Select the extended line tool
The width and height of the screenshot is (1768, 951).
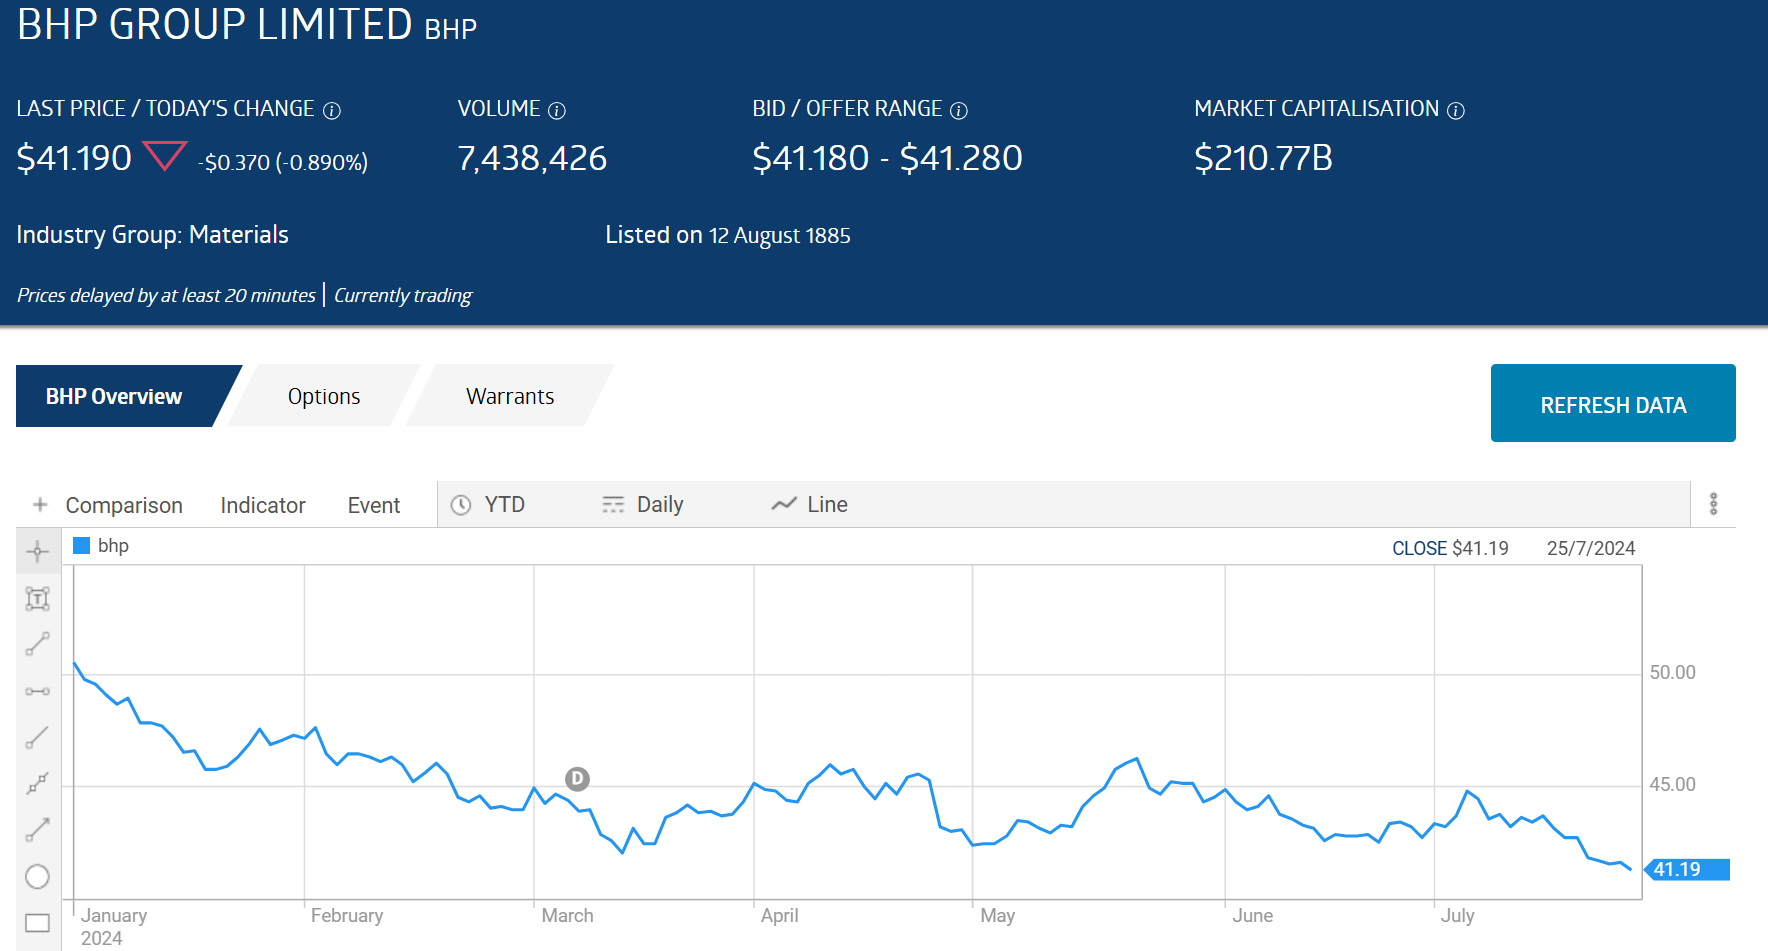[x=37, y=783]
